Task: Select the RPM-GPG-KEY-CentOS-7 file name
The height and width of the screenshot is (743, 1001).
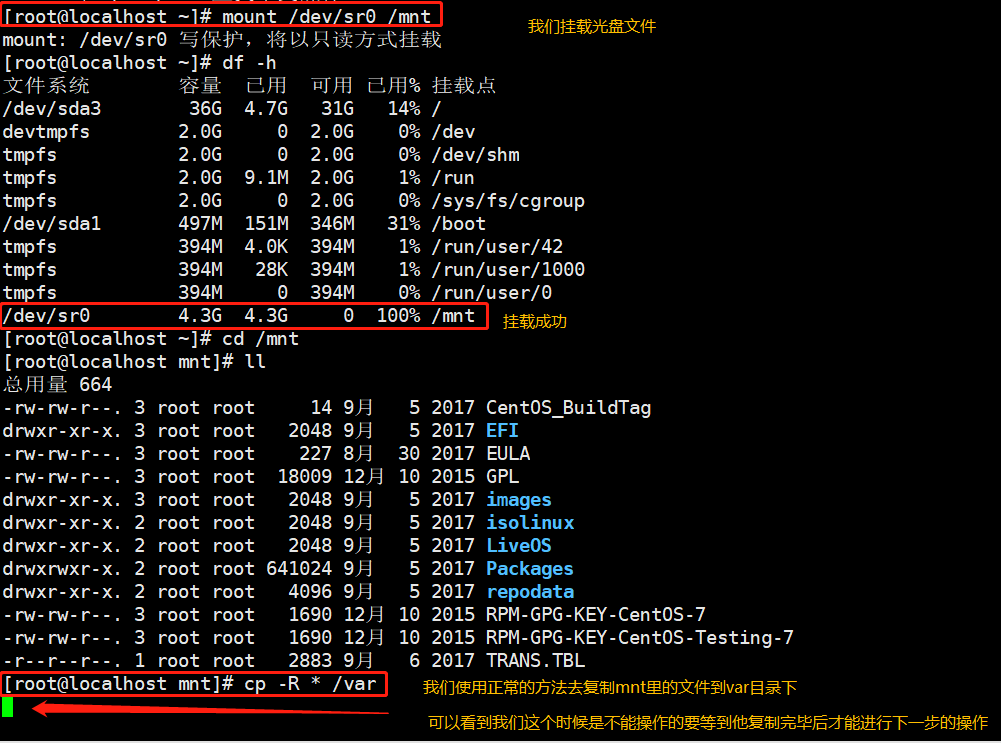Action: (596, 614)
